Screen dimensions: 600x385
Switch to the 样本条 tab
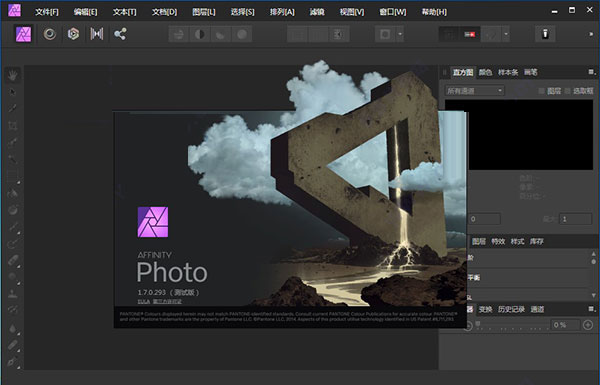pos(508,72)
